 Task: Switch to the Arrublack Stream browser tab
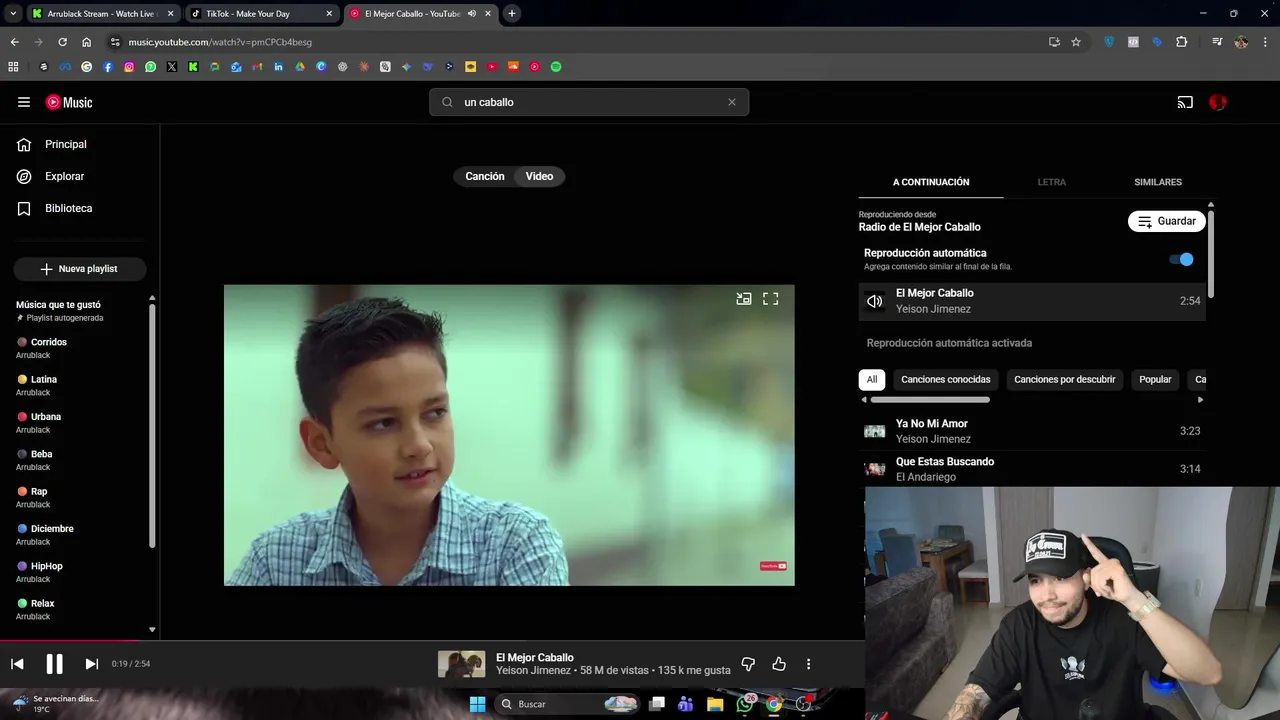click(x=103, y=14)
